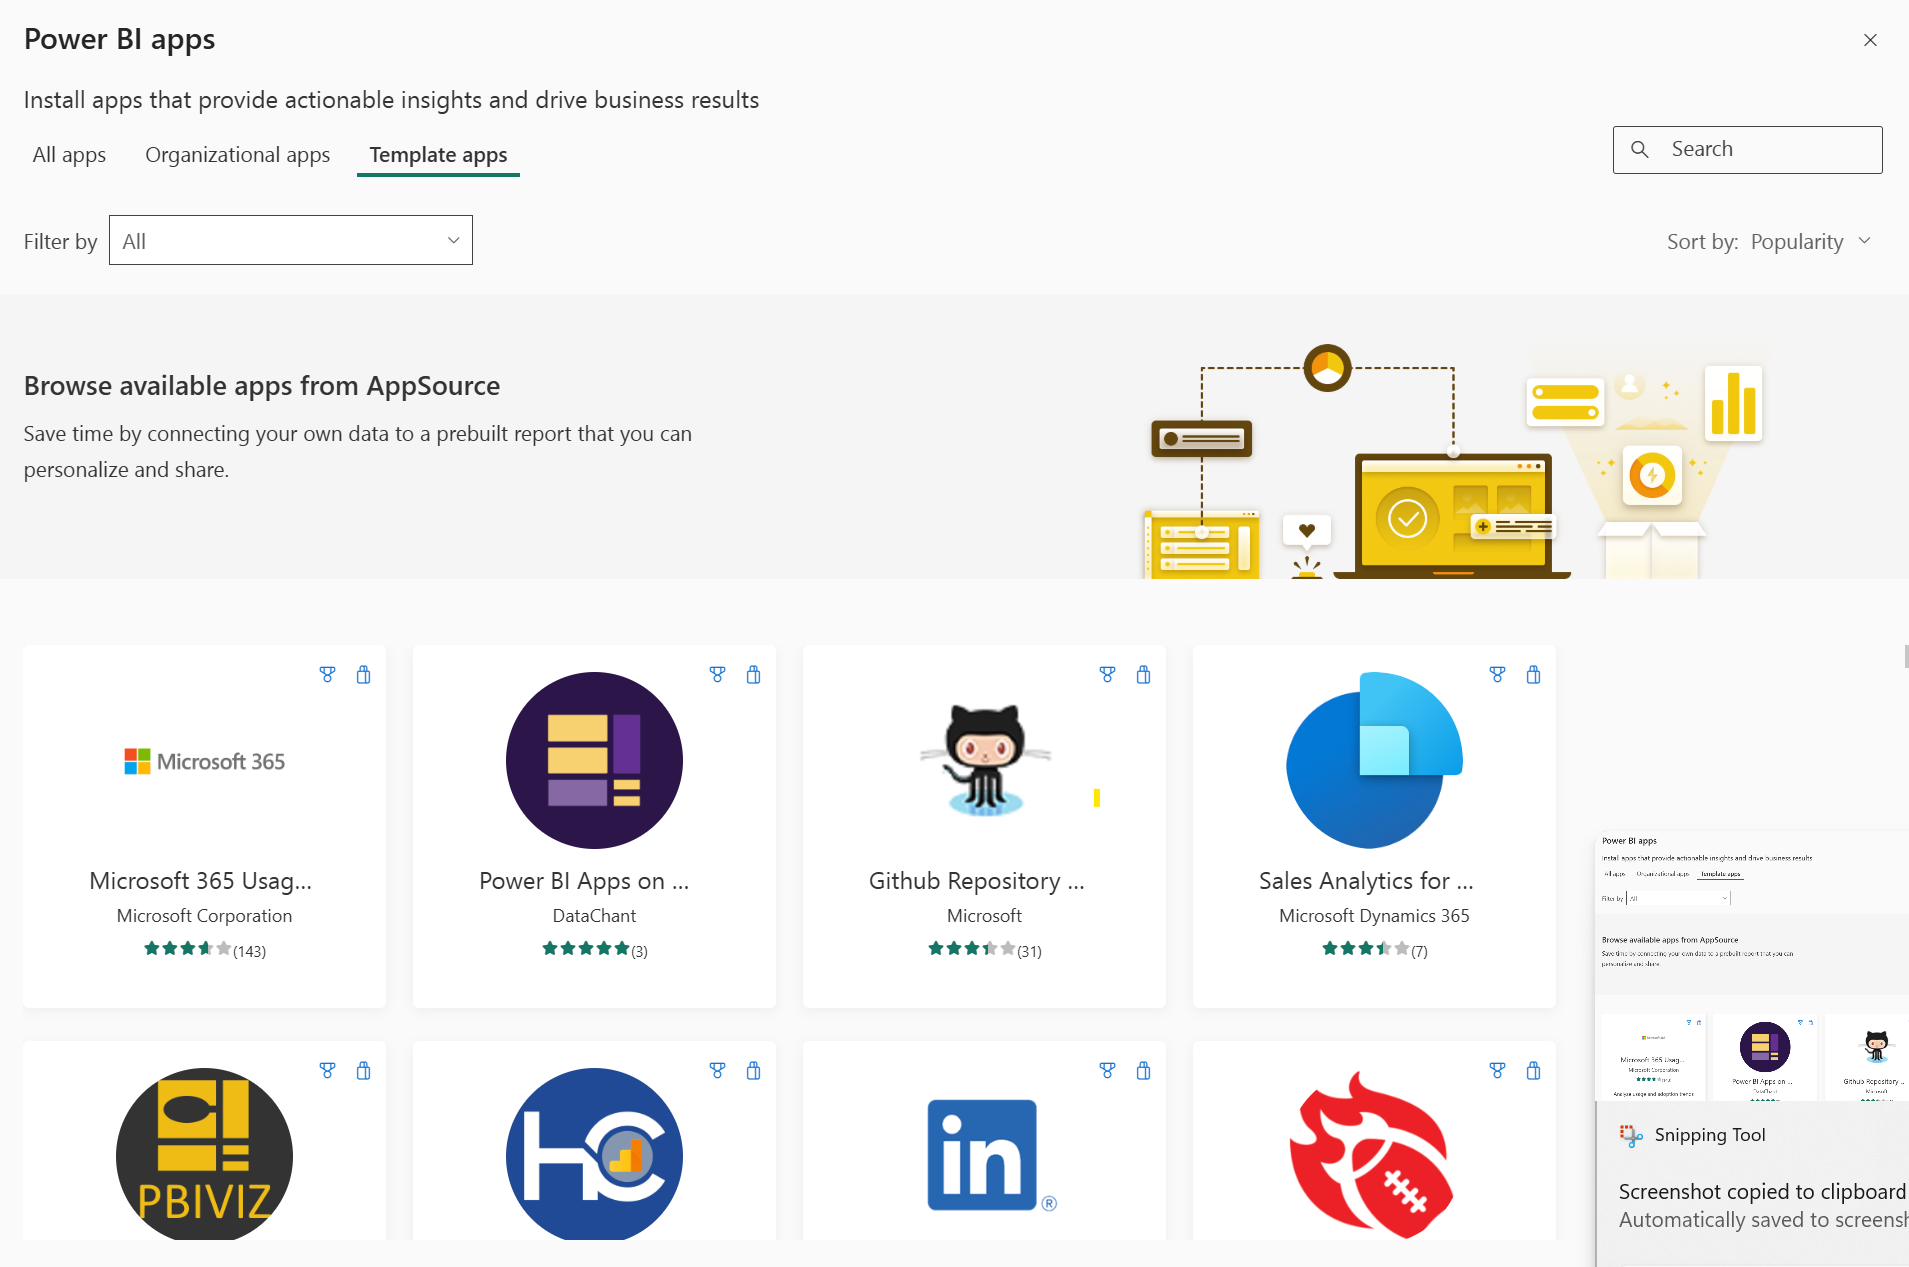
Task: Click purchase bag icon on Sales Analytics card
Action: 1534,675
